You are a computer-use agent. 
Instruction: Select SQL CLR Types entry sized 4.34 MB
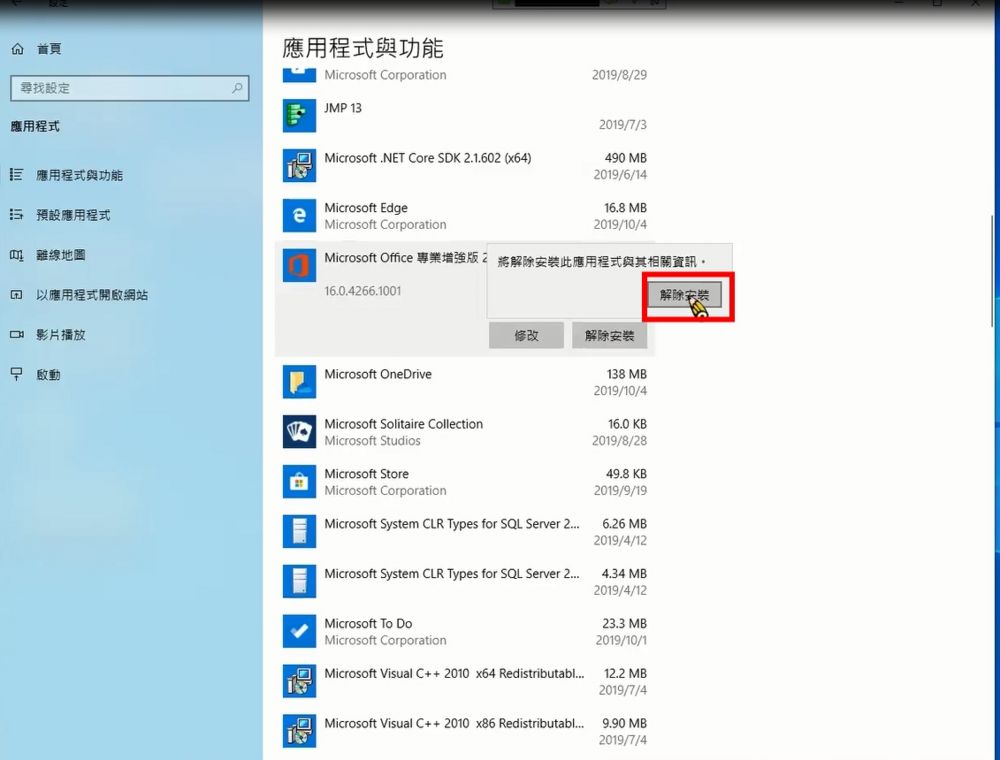click(x=464, y=581)
